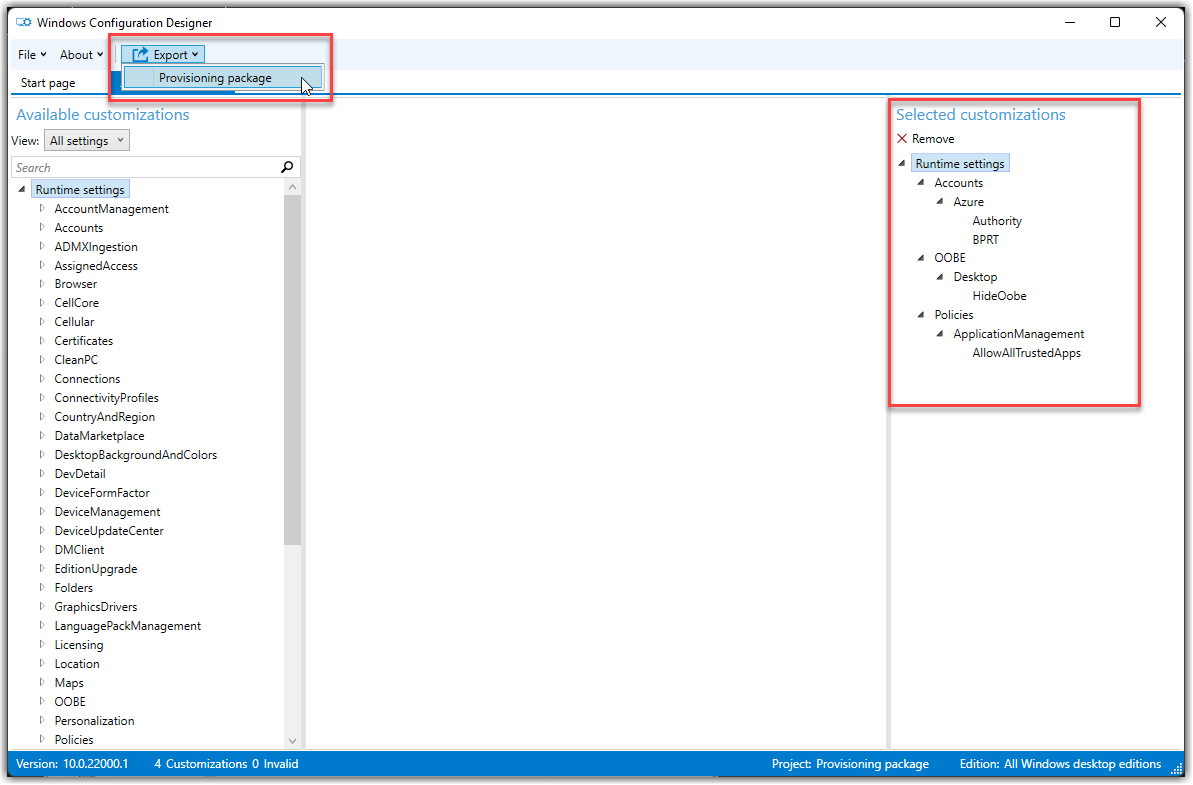The image size is (1193, 785).
Task: Collapse Runtime settings in Available customizations
Action: click(21, 189)
